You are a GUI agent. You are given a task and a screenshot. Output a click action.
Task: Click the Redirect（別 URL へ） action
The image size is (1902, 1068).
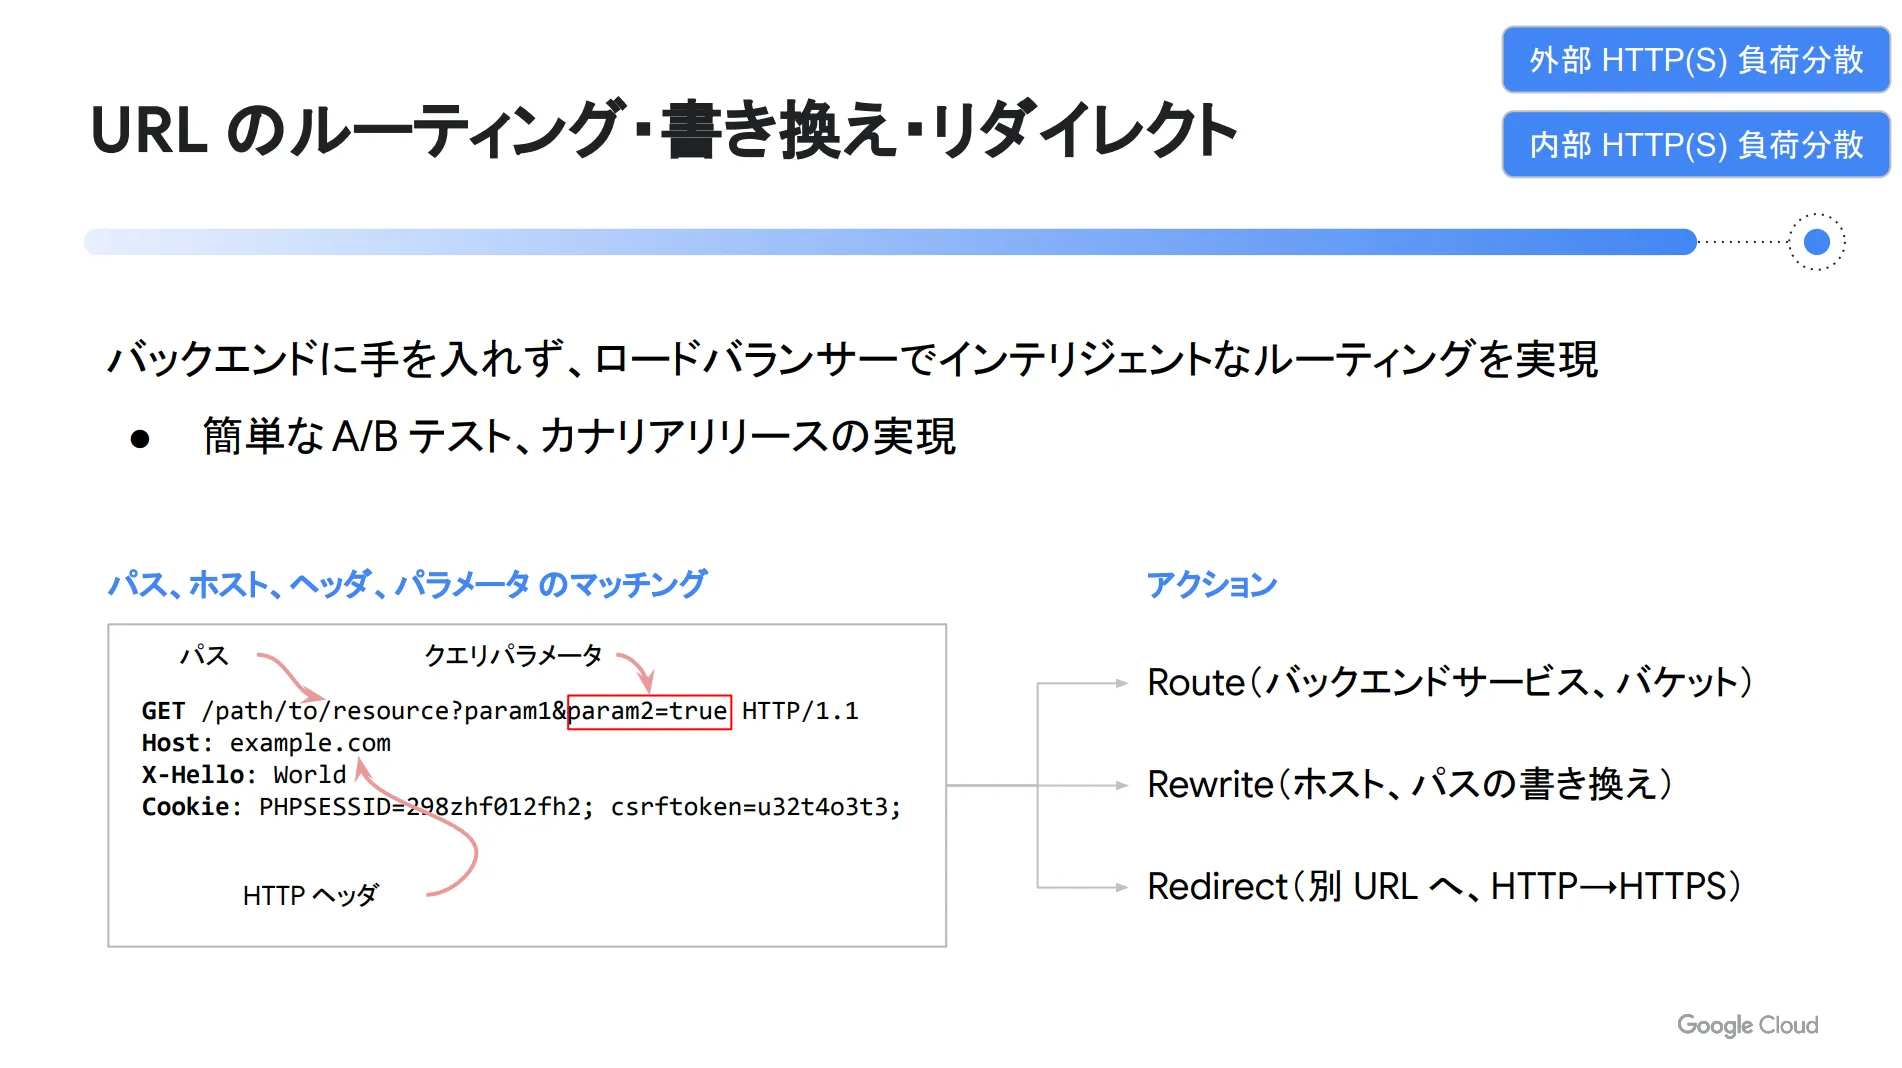pyautogui.click(x=1444, y=887)
